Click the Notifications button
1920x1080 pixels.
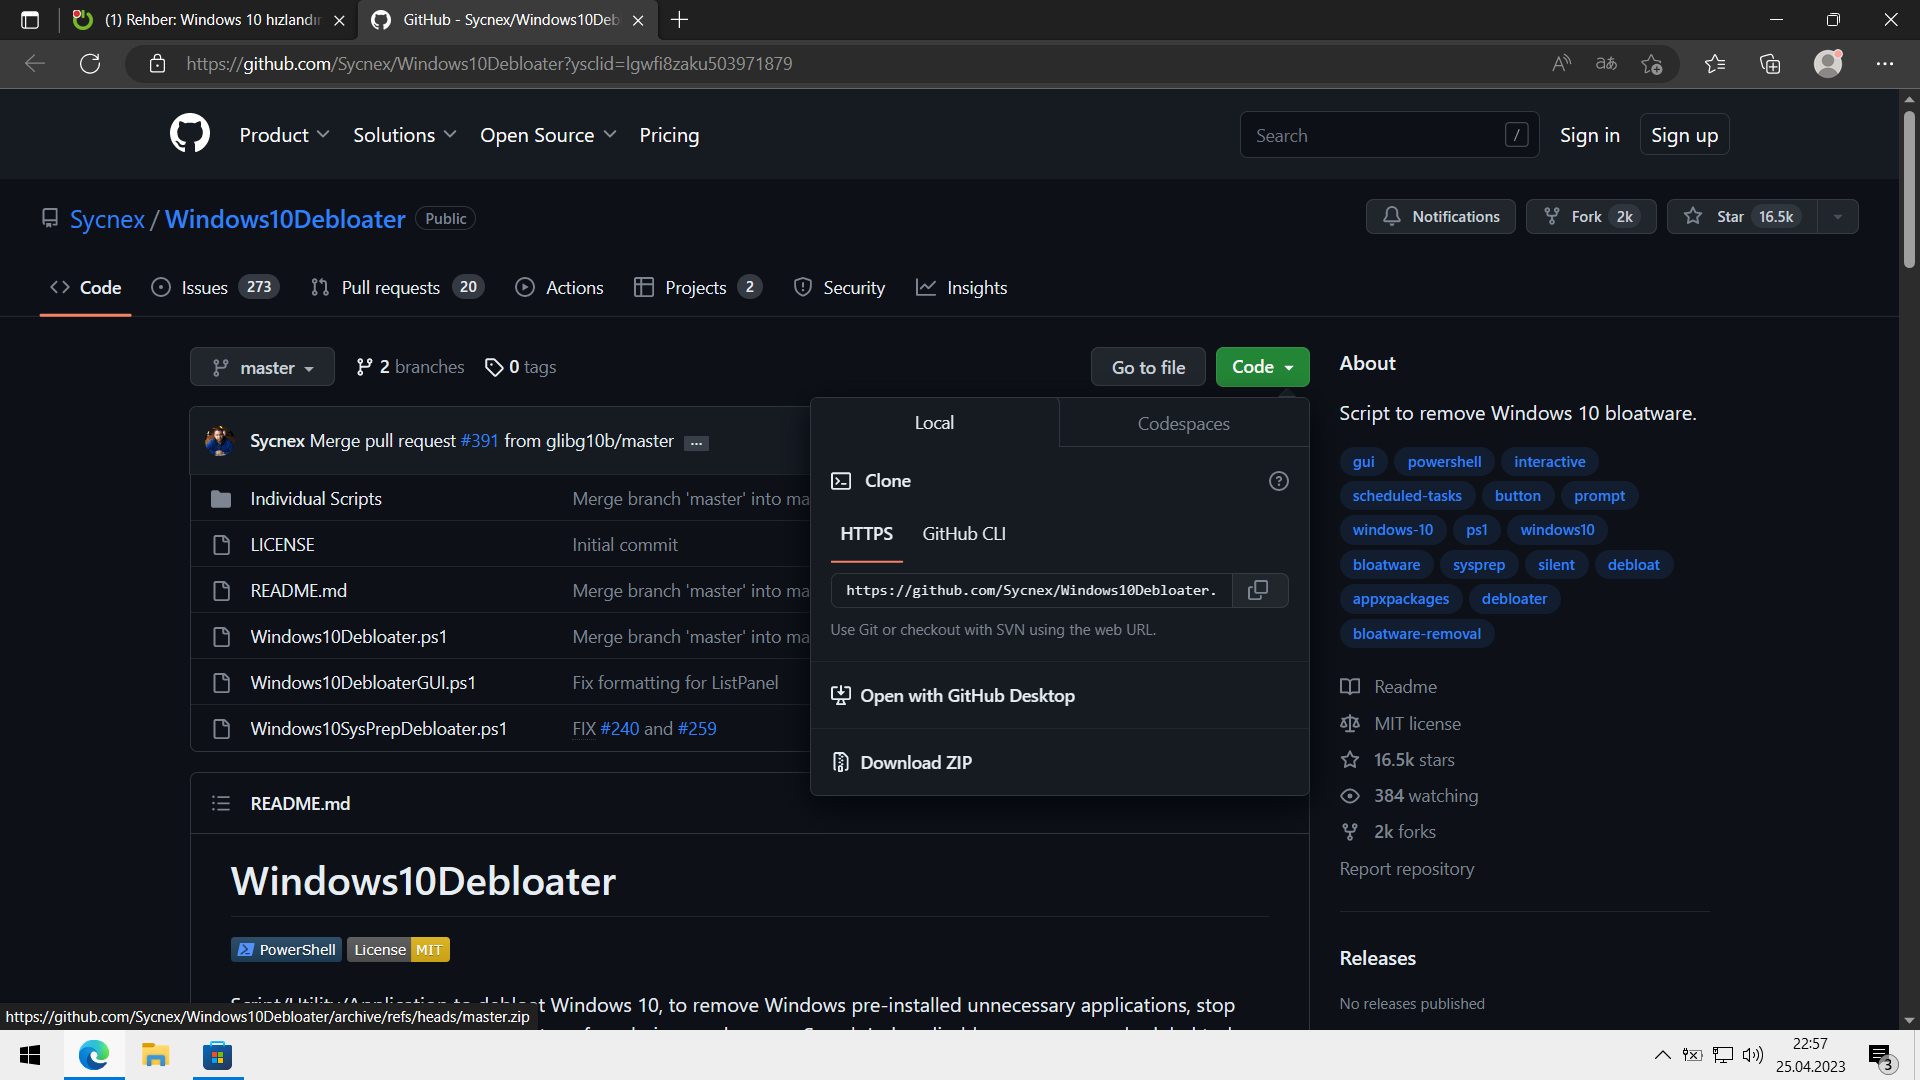1440,217
